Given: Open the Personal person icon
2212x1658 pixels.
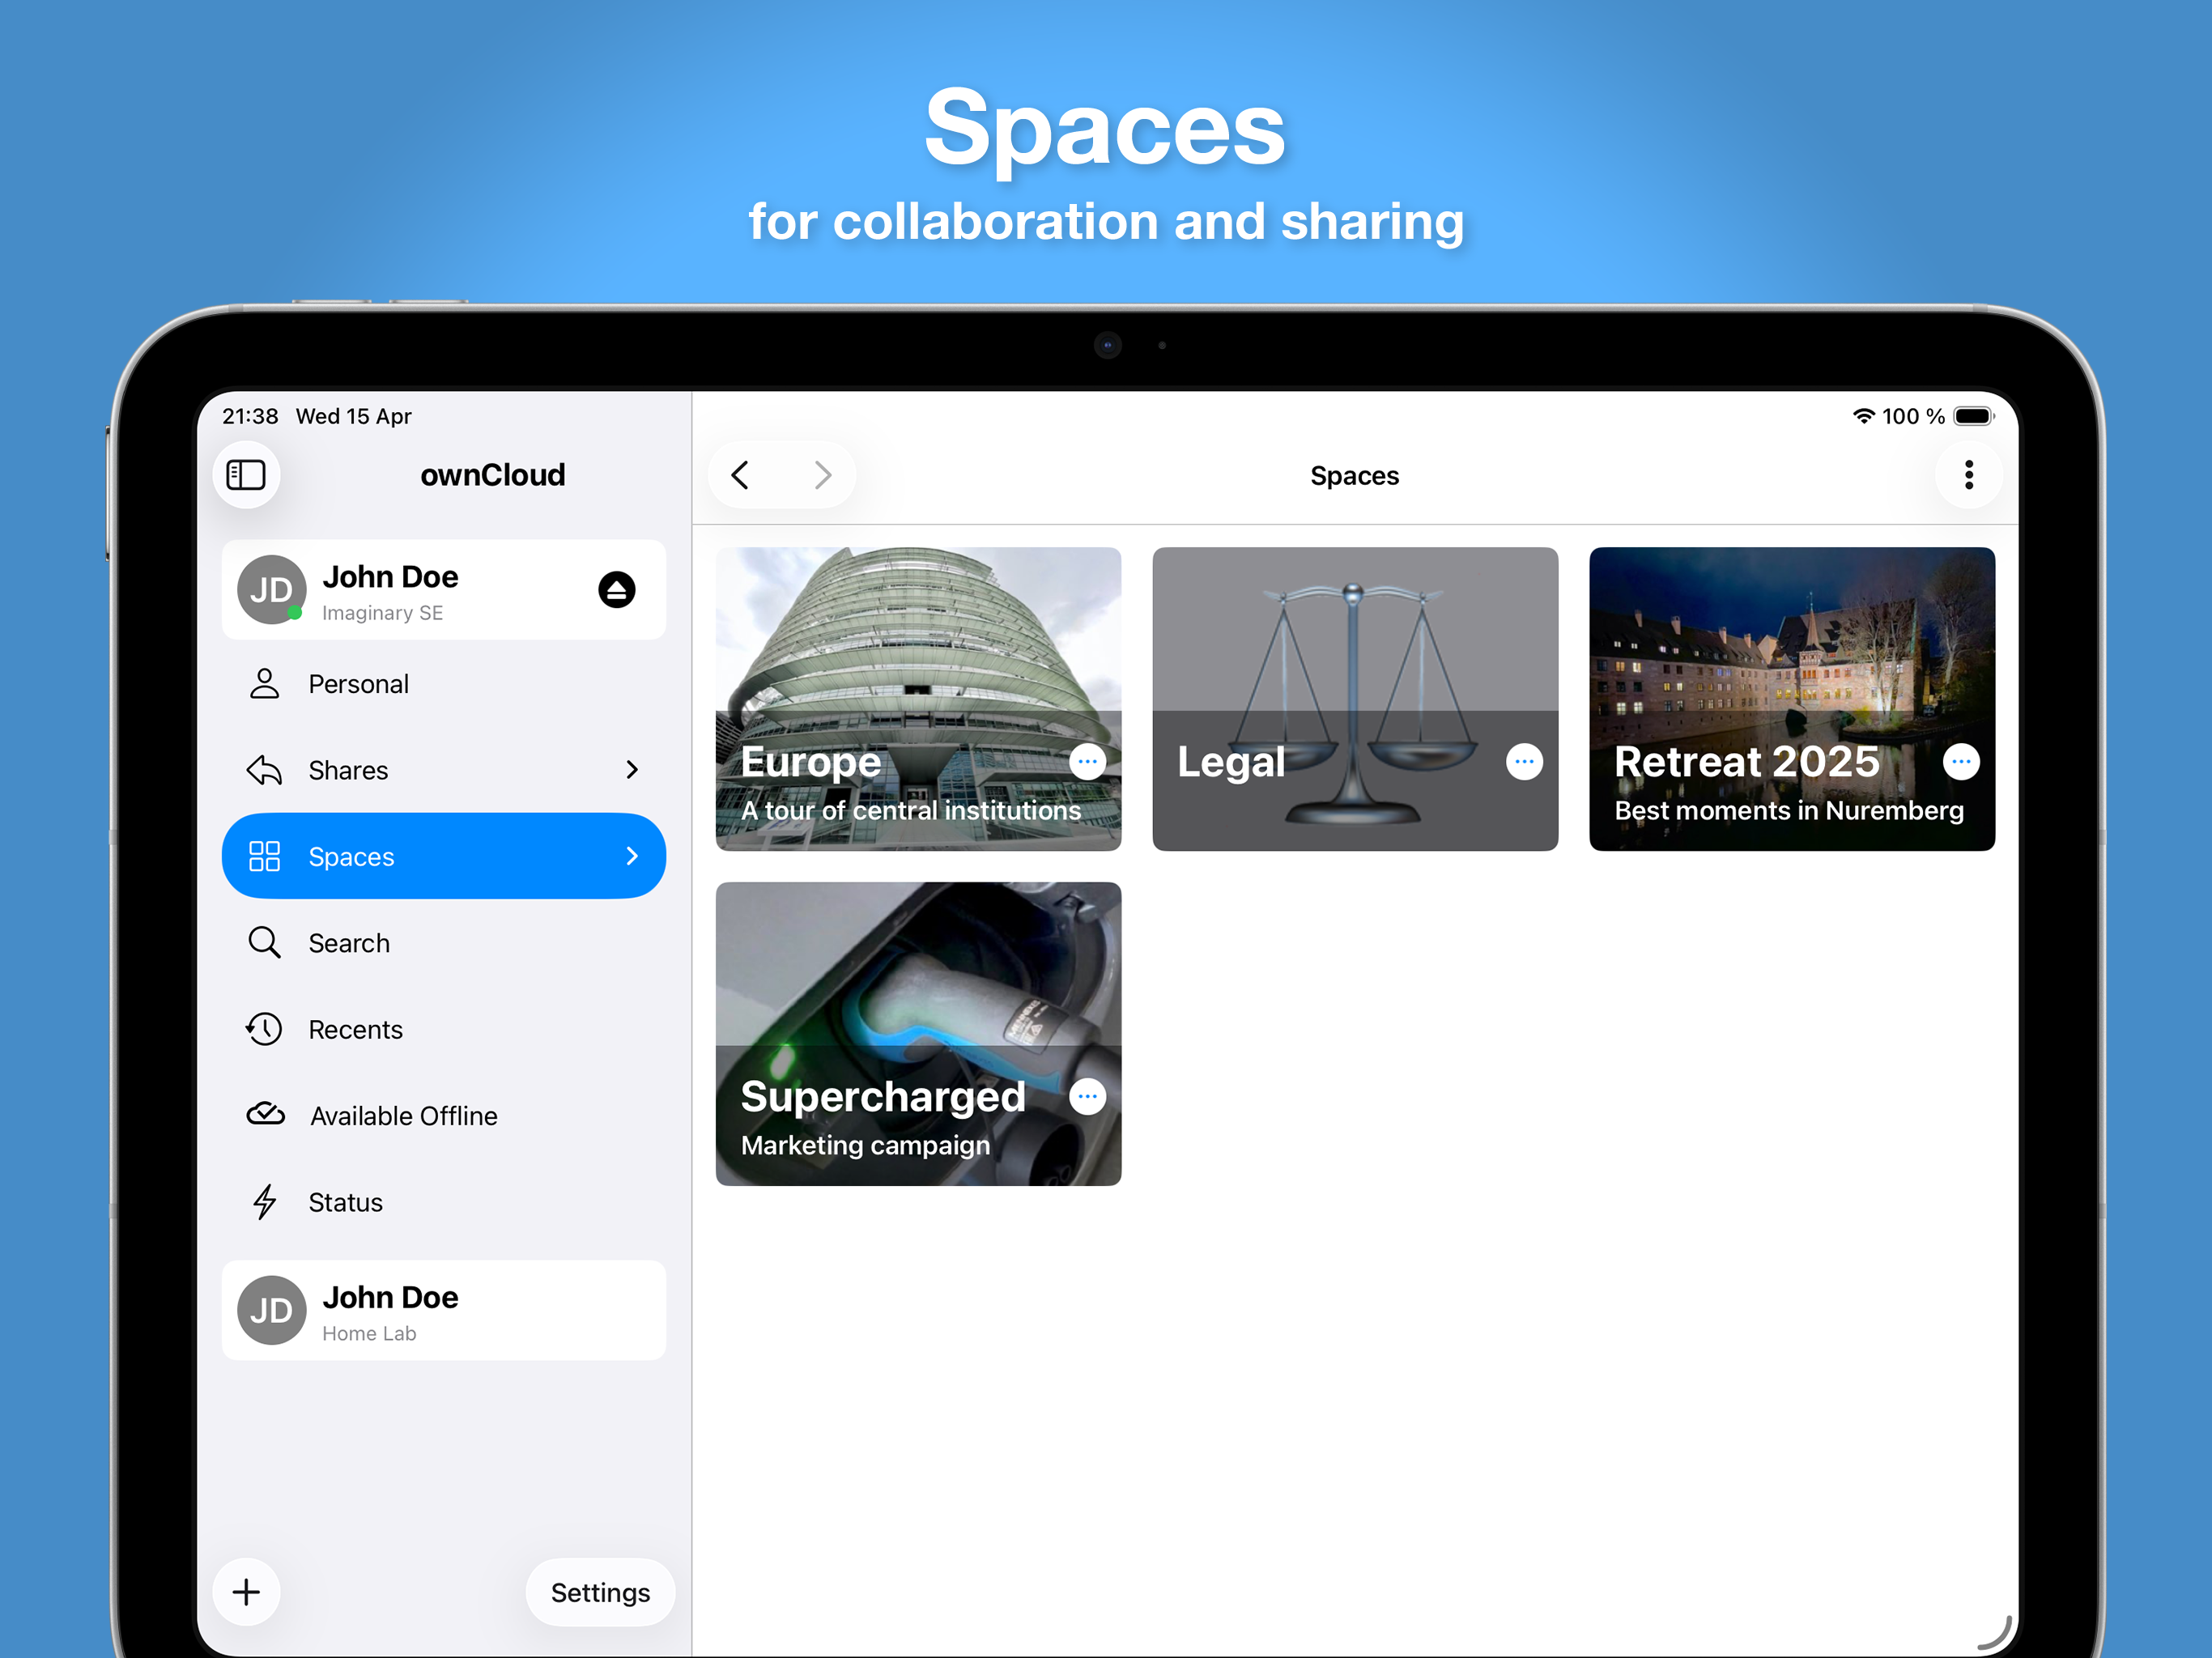Looking at the screenshot, I should click(265, 684).
